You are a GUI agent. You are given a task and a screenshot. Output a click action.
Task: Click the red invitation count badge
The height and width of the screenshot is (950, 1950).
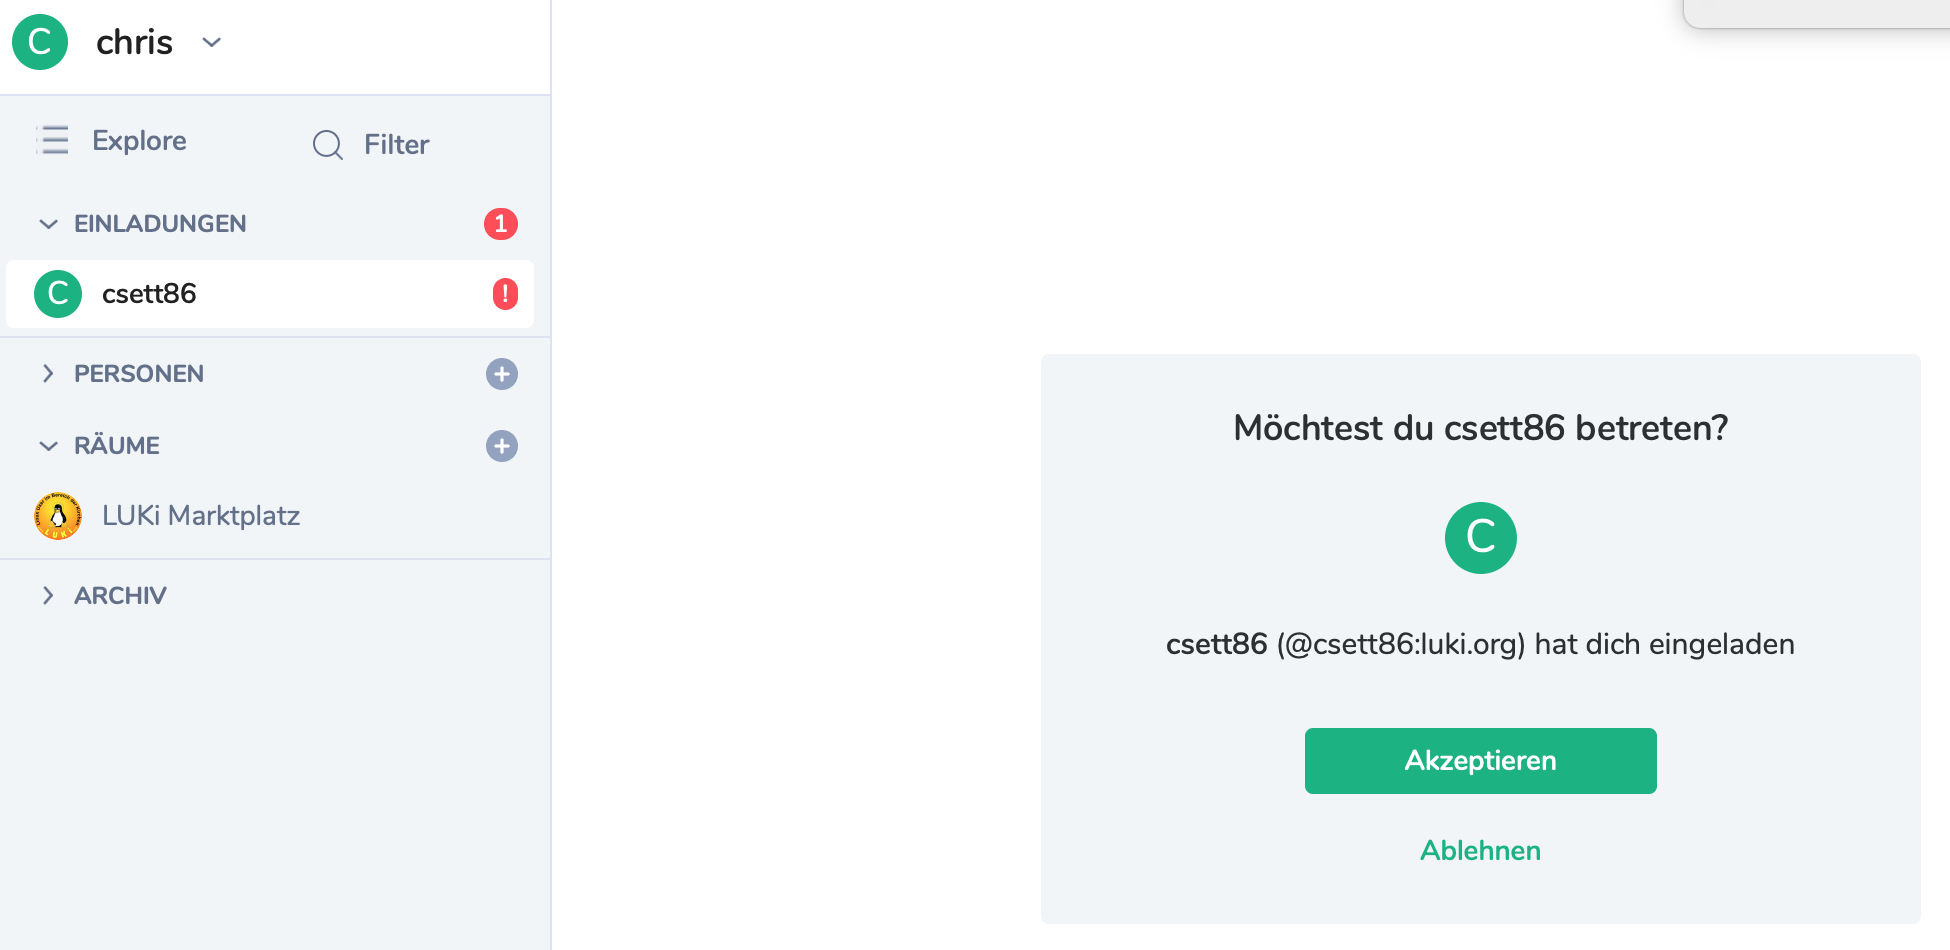[501, 224]
